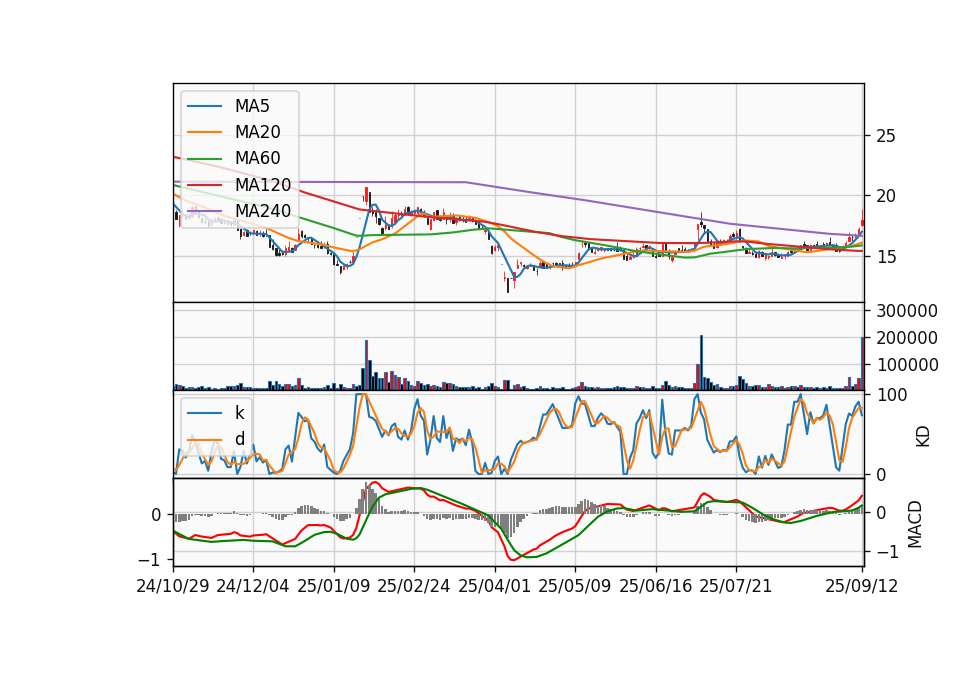This screenshot has width=960, height=690.
Task: Click the 25/07/21 date axis label
Action: point(736,586)
